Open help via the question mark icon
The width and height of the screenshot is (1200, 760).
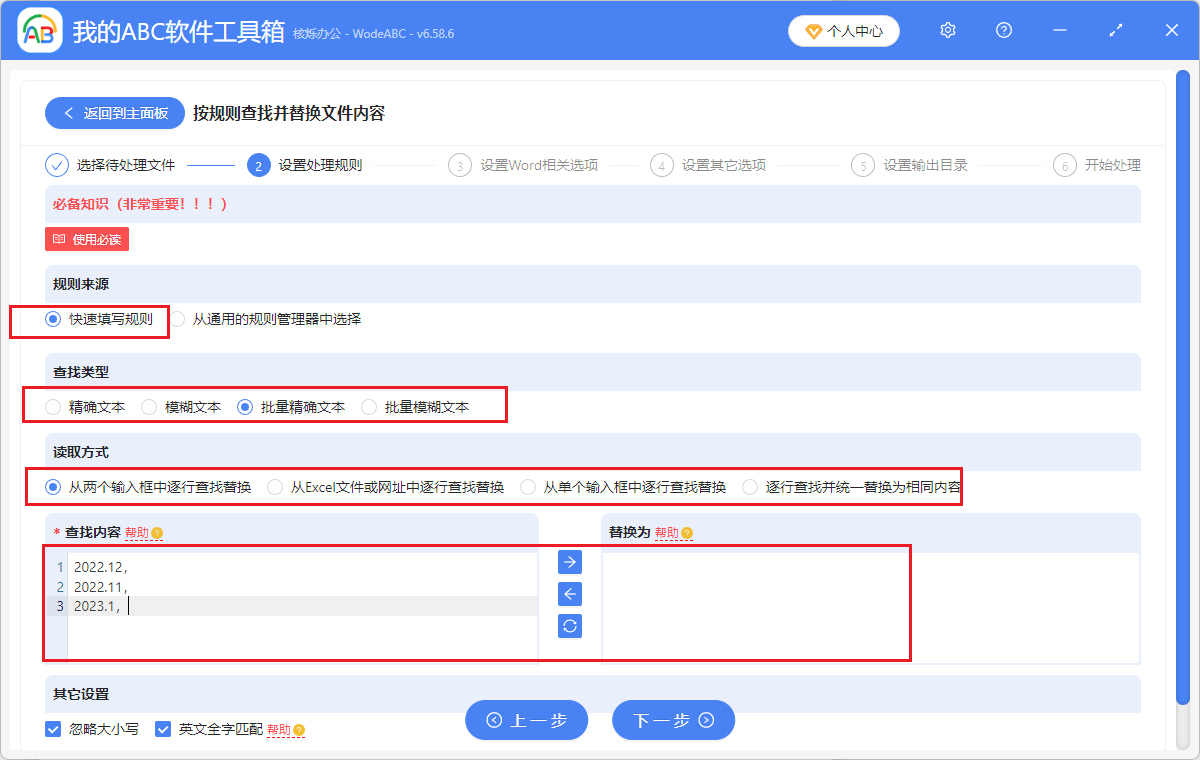pos(1003,30)
